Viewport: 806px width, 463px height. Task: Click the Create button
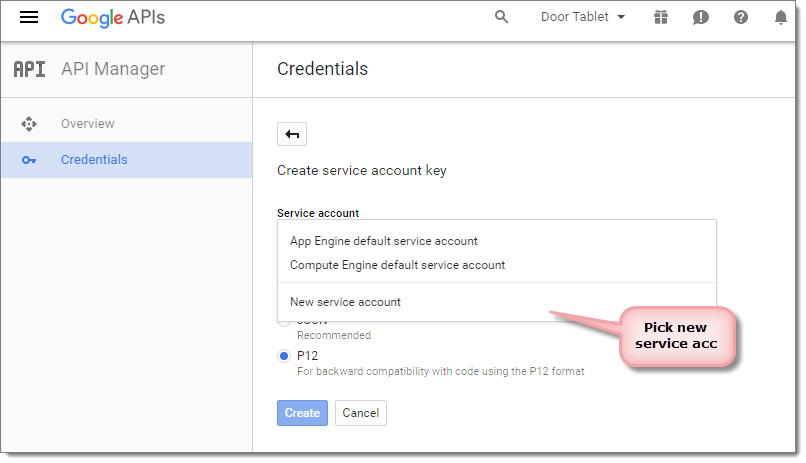[302, 413]
